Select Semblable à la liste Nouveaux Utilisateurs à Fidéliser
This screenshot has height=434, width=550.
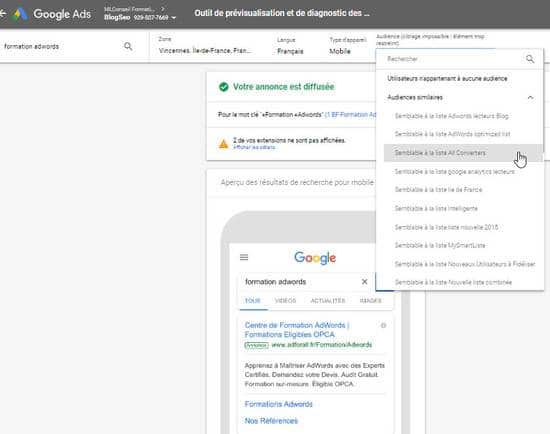coord(465,264)
